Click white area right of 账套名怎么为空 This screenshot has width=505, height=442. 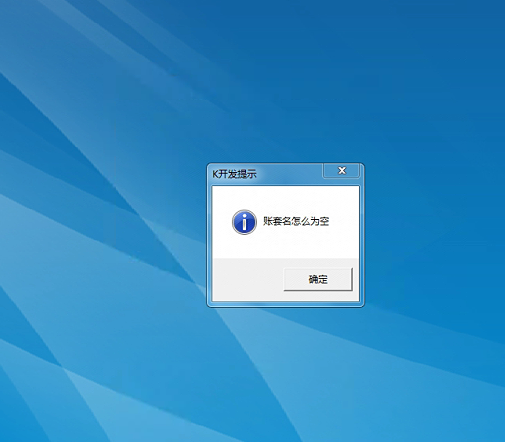[344, 221]
